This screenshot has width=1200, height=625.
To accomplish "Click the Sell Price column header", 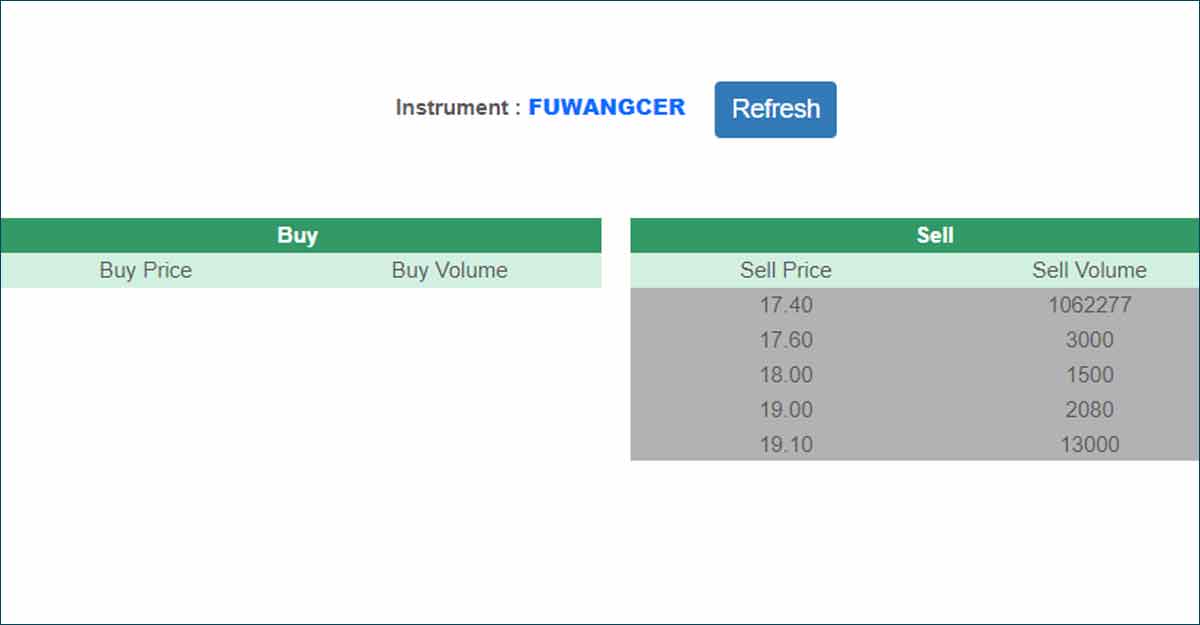I will tap(785, 270).
